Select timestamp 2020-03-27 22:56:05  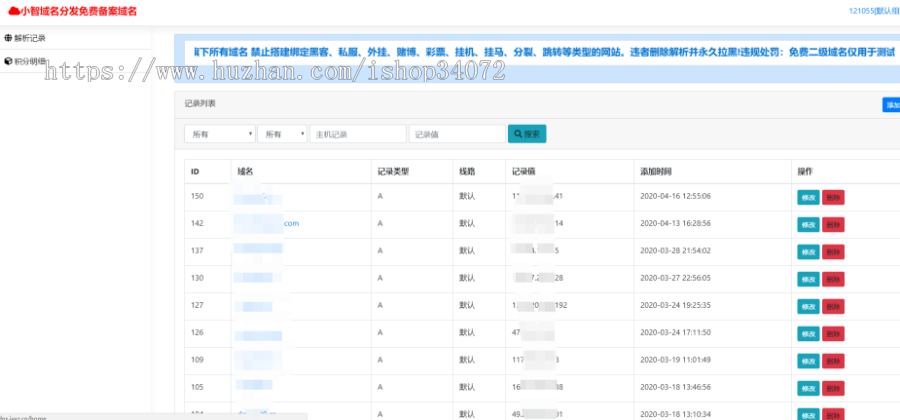click(676, 278)
